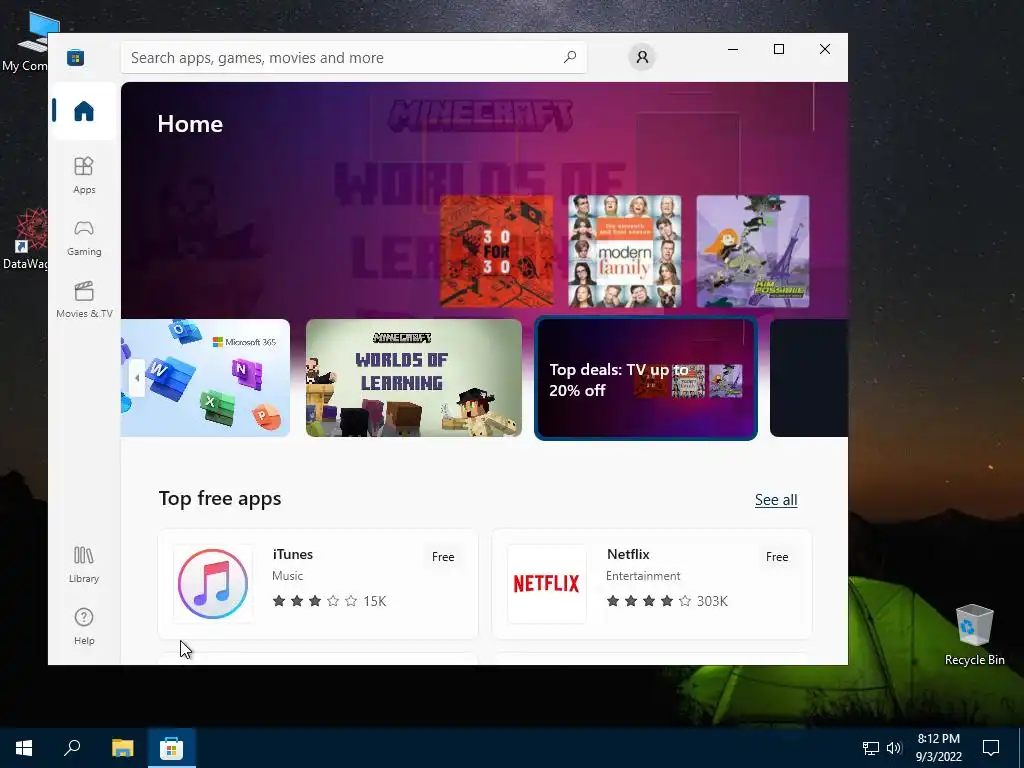The height and width of the screenshot is (768, 1024).
Task: Open the Windows Start menu
Action: click(x=24, y=748)
